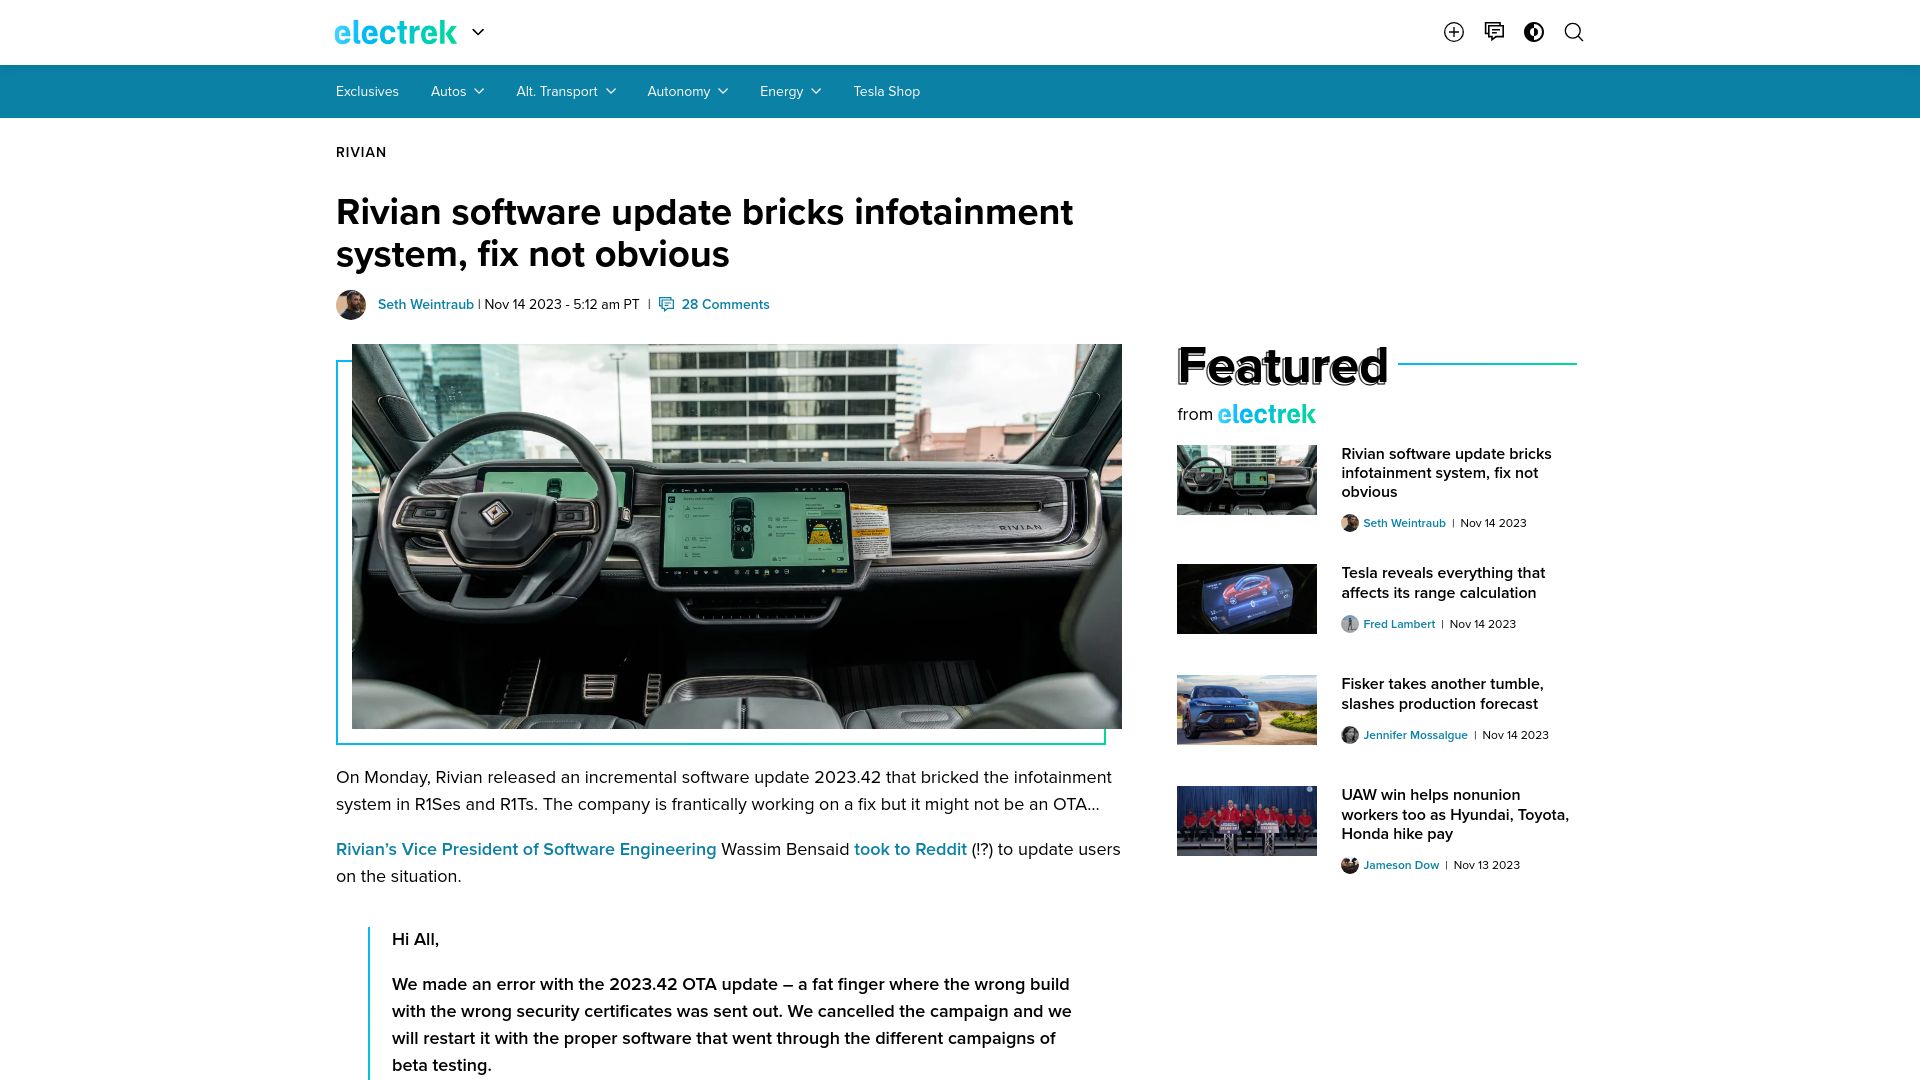Click the Electrek logo under Featured heading
The width and height of the screenshot is (1920, 1080).
pyautogui.click(x=1267, y=414)
